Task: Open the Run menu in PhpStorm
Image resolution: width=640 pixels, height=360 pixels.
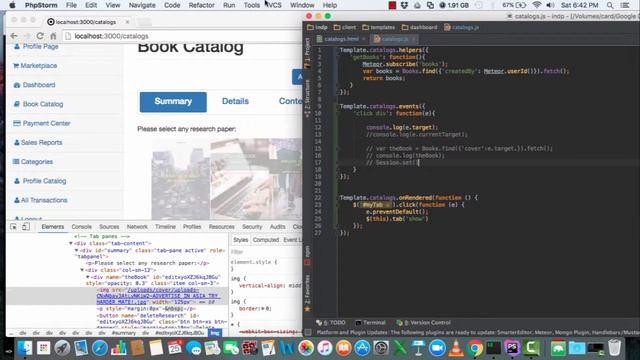Action: [229, 5]
